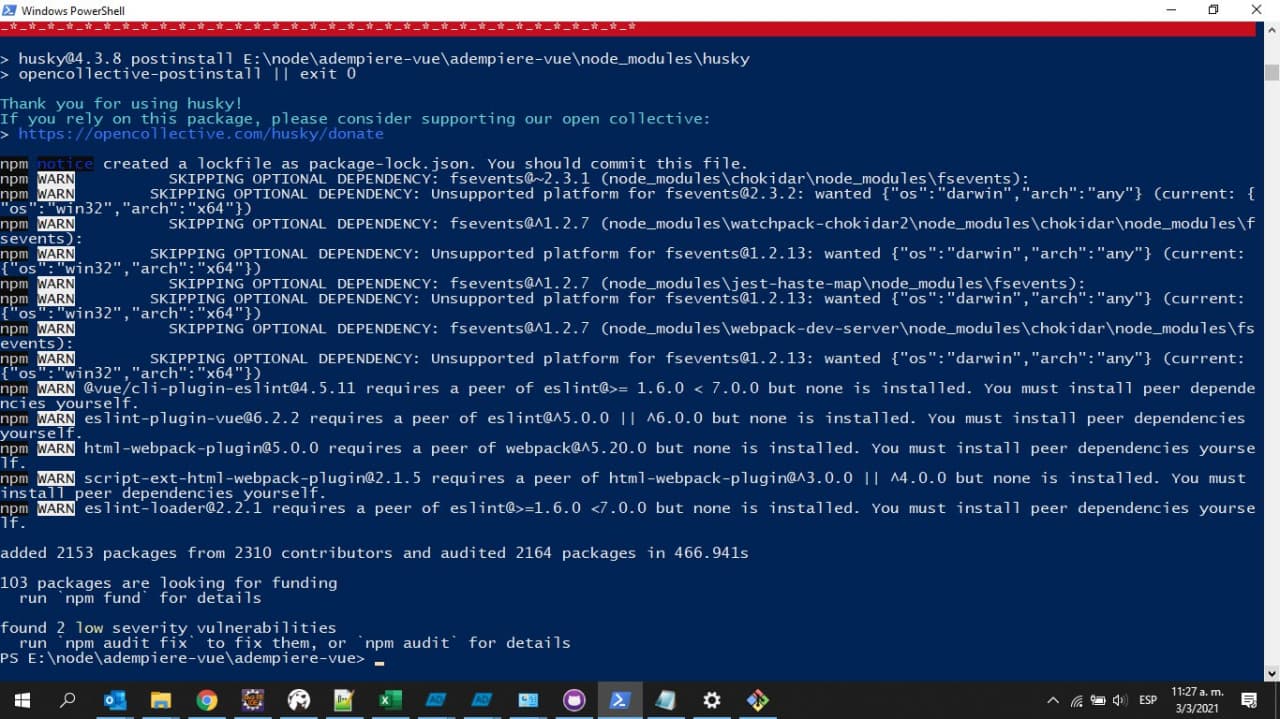Click 'Thank you for using husky!' text
This screenshot has height=719, width=1280.
tap(122, 103)
